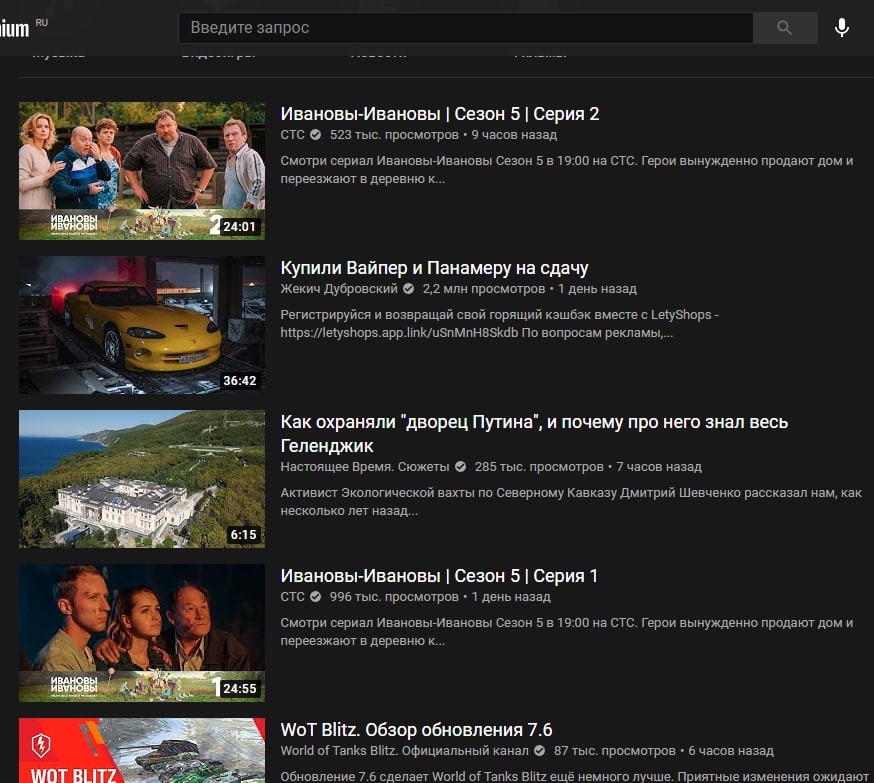Click 24:01 duration badge on Серия 2
The image size is (874, 783).
coord(240,227)
